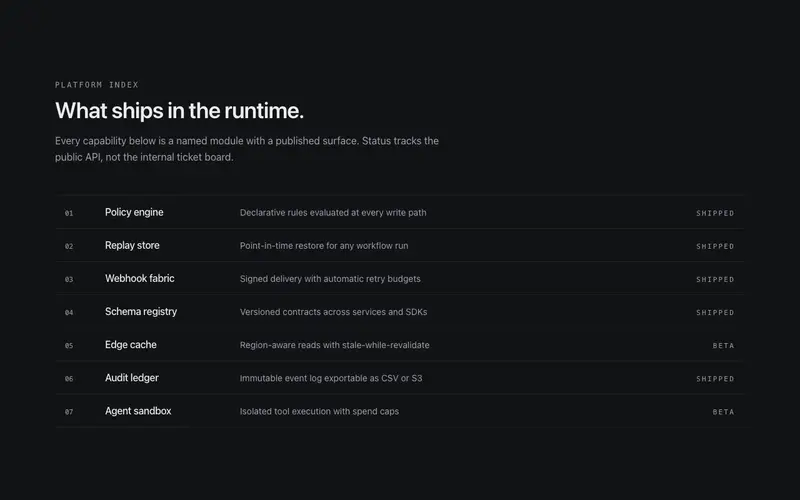The width and height of the screenshot is (800, 500).
Task: Open the Policy engine module name
Action: point(134,212)
